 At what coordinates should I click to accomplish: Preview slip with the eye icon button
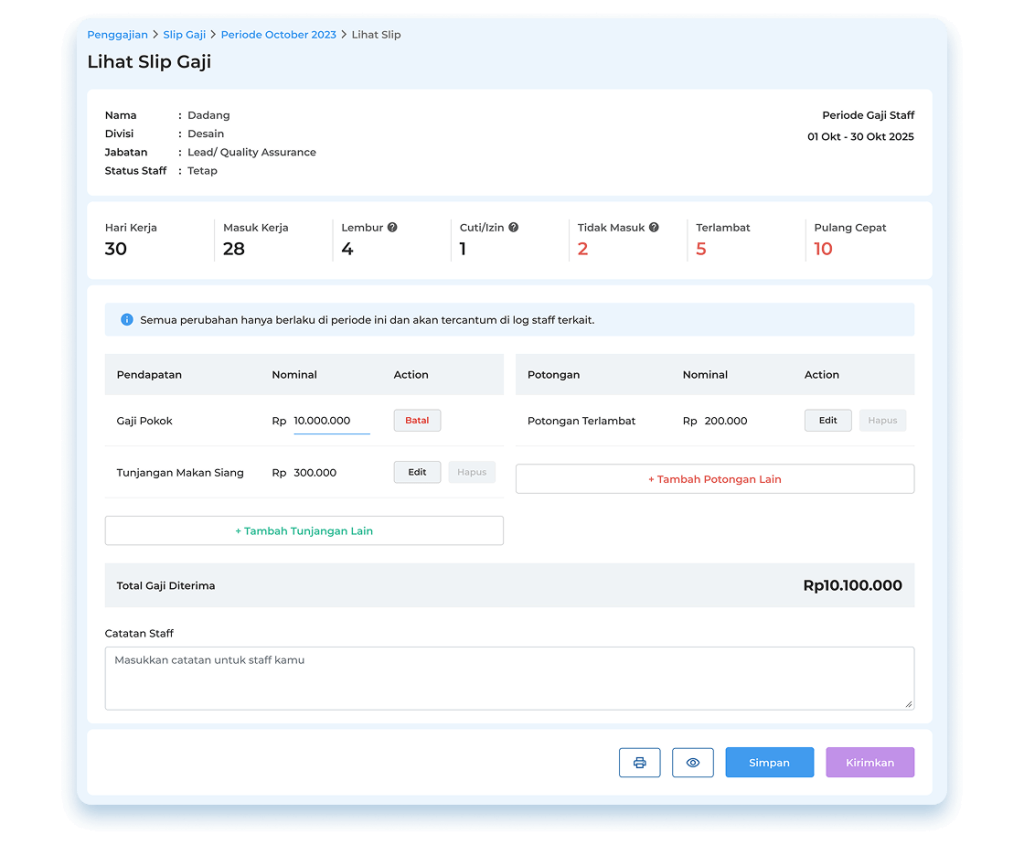coord(693,763)
